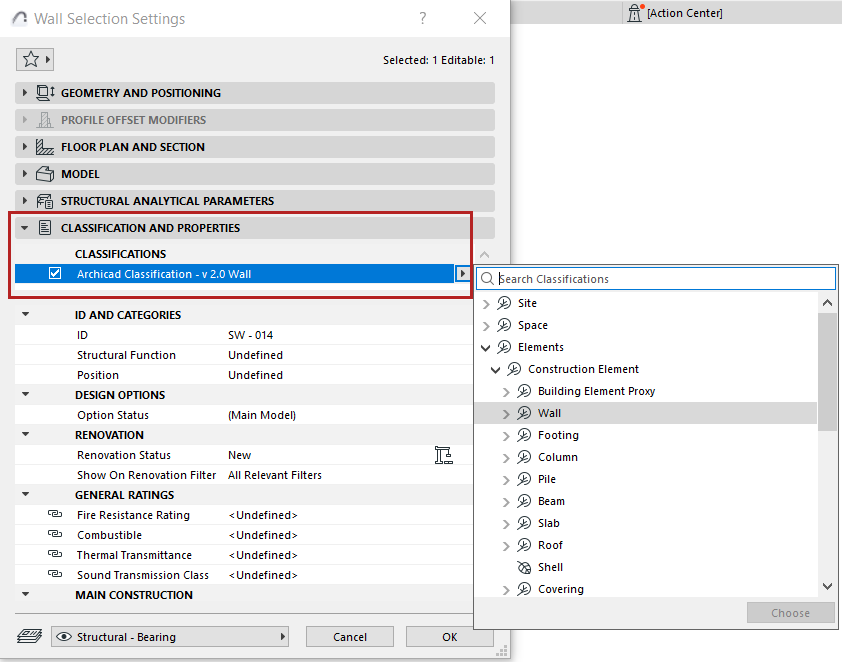Click the Renovation Status New value
842x662 pixels.
point(239,455)
